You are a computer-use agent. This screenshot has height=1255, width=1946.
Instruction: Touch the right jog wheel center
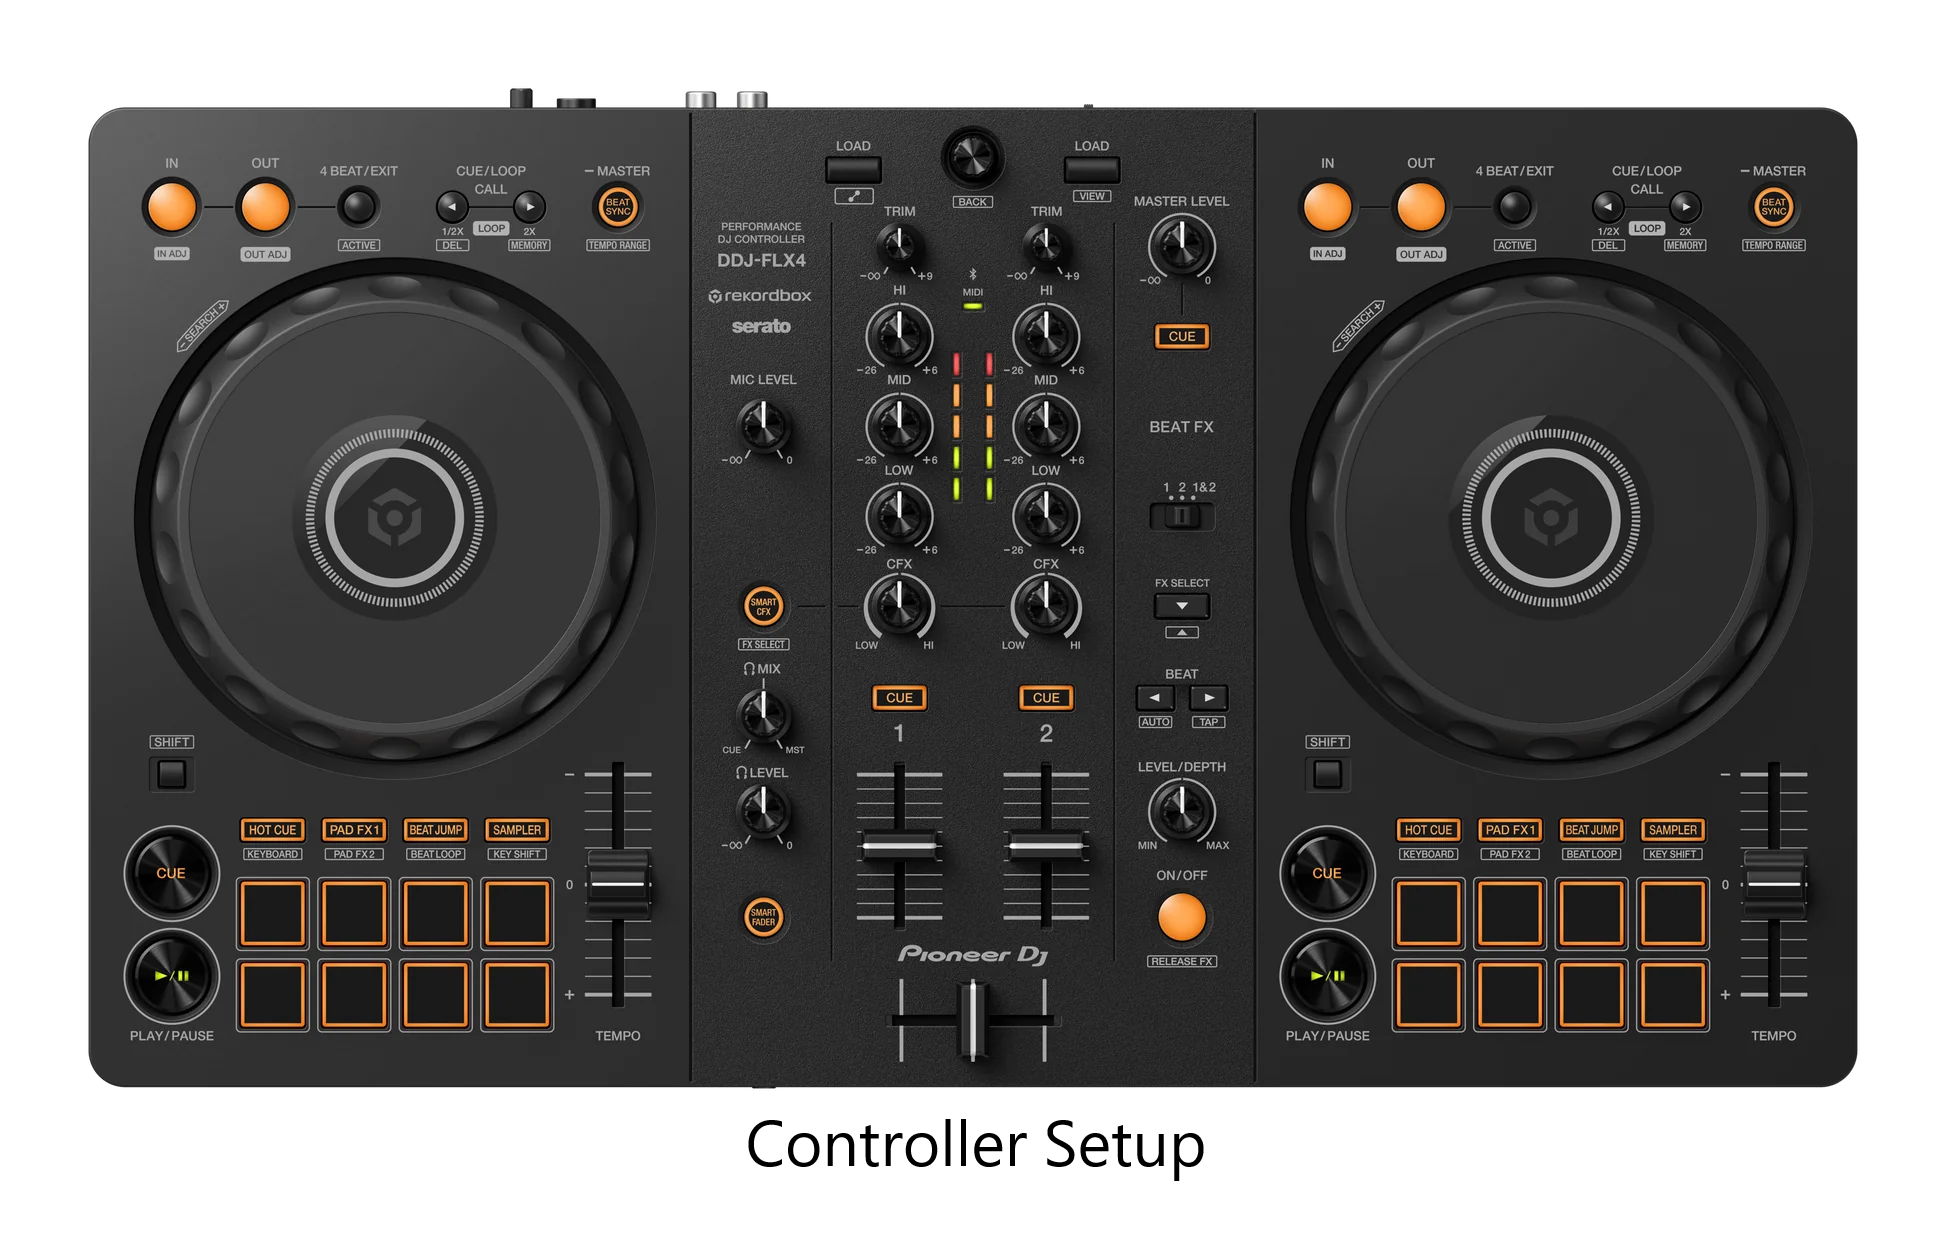[x=1550, y=518]
